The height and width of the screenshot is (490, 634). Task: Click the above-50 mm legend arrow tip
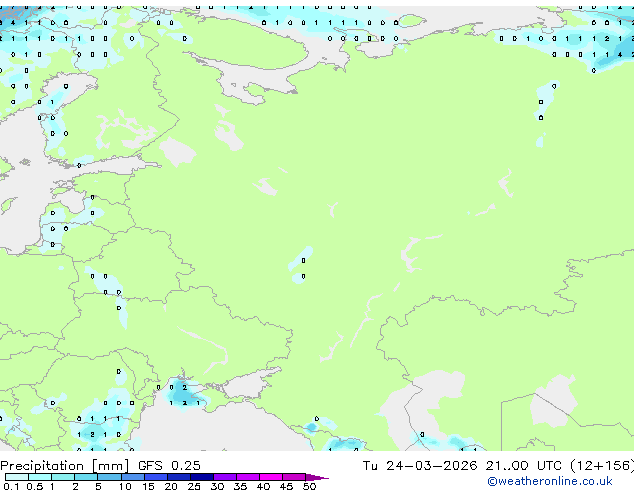tap(317, 478)
